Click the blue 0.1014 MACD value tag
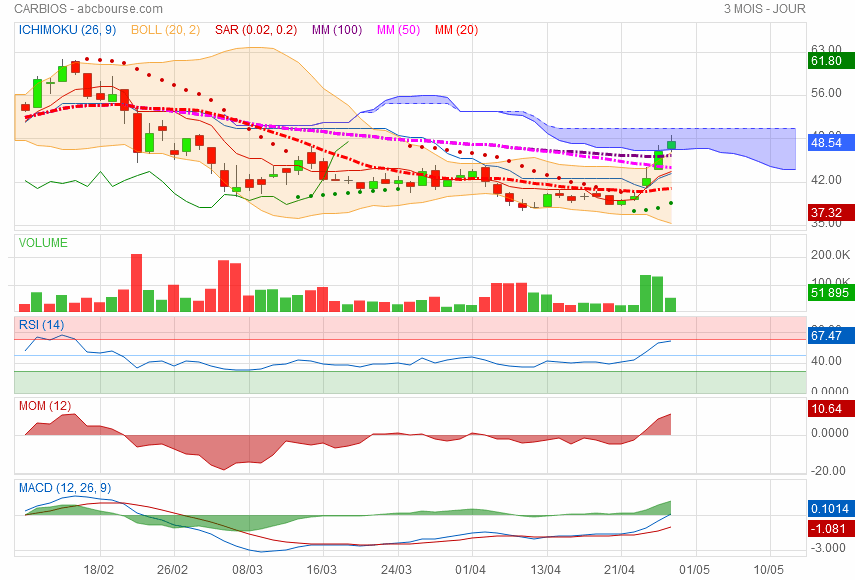The image size is (855, 580). [831, 509]
